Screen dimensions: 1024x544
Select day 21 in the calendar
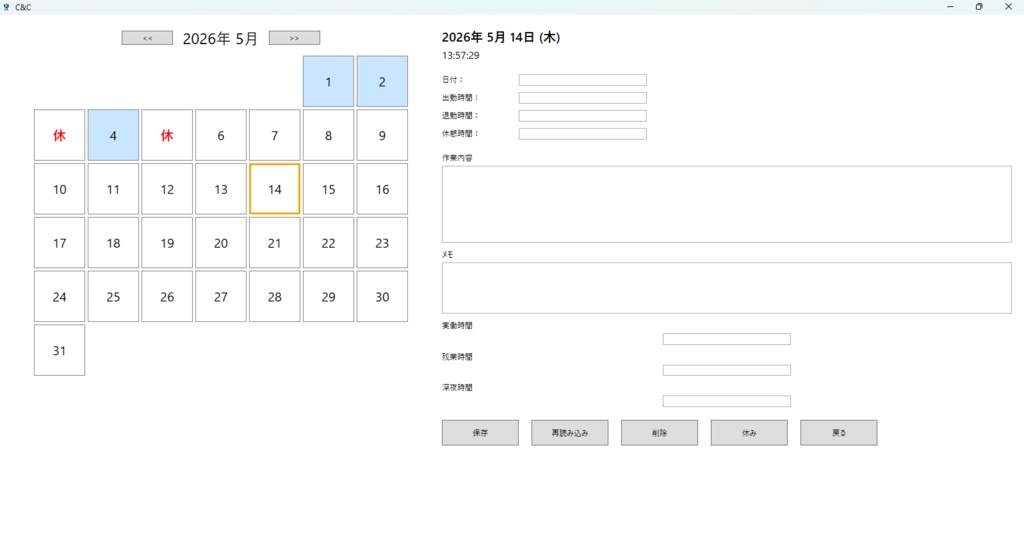click(274, 243)
